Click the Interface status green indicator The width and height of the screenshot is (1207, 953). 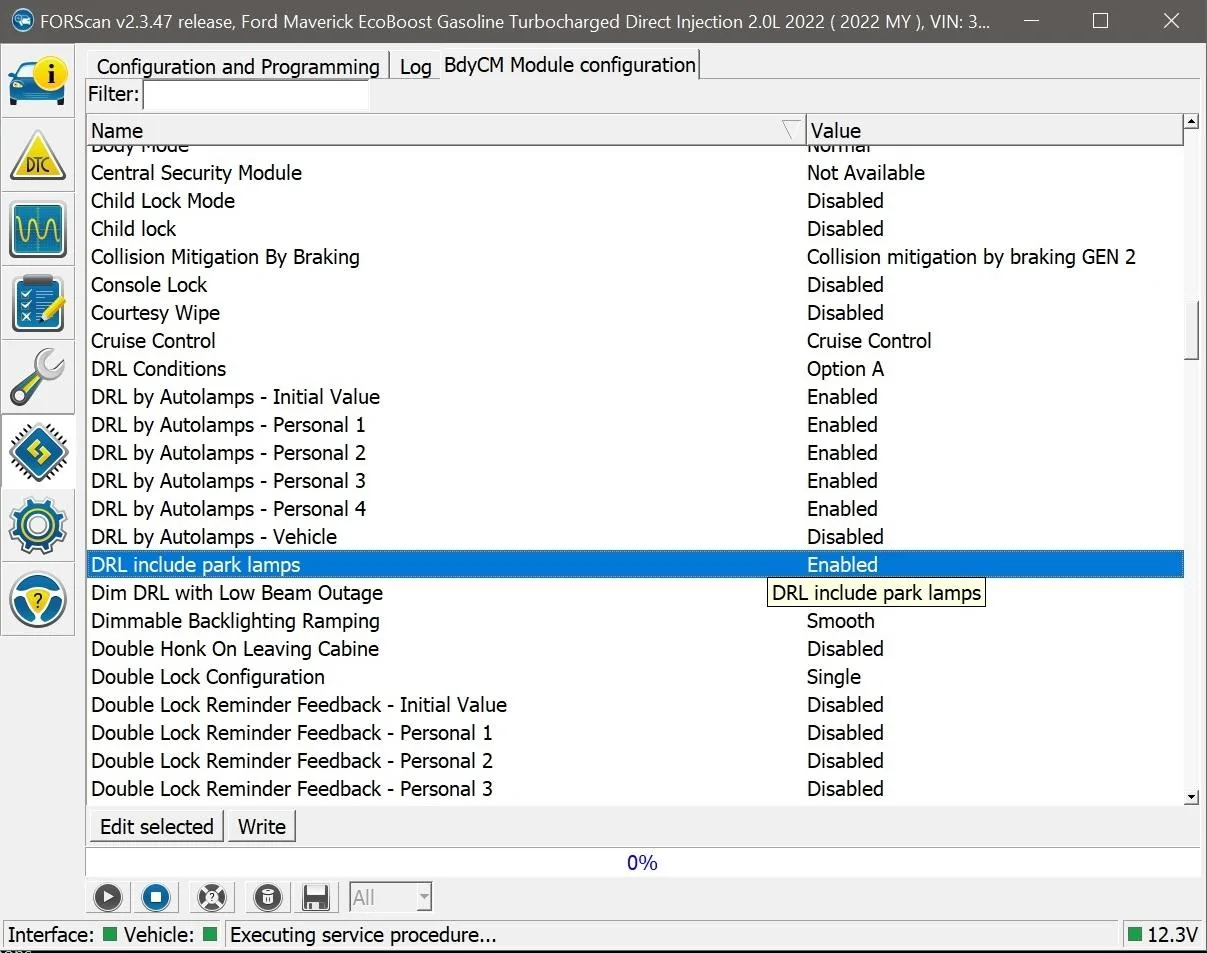point(108,935)
